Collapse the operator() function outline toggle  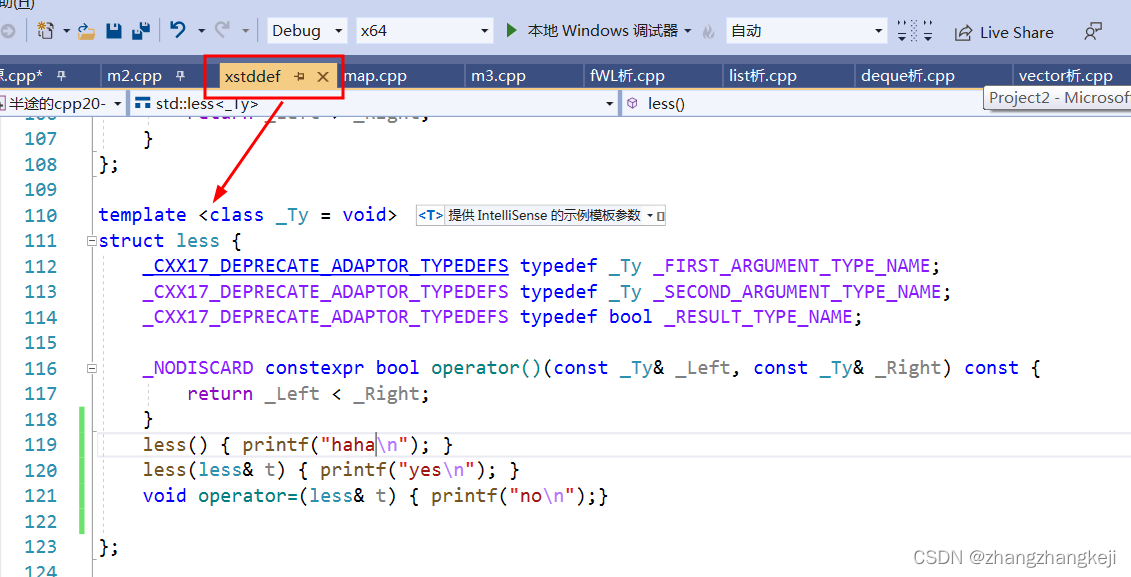coord(92,368)
